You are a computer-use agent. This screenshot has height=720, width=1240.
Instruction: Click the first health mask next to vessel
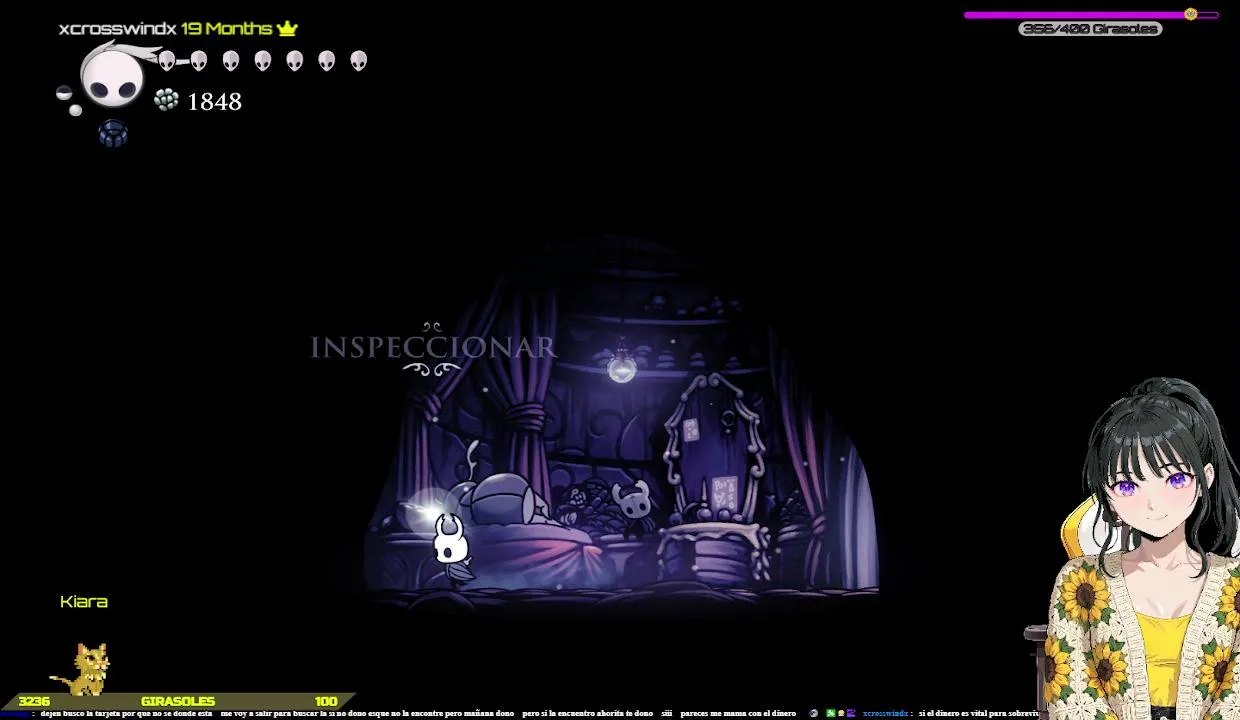point(167,61)
